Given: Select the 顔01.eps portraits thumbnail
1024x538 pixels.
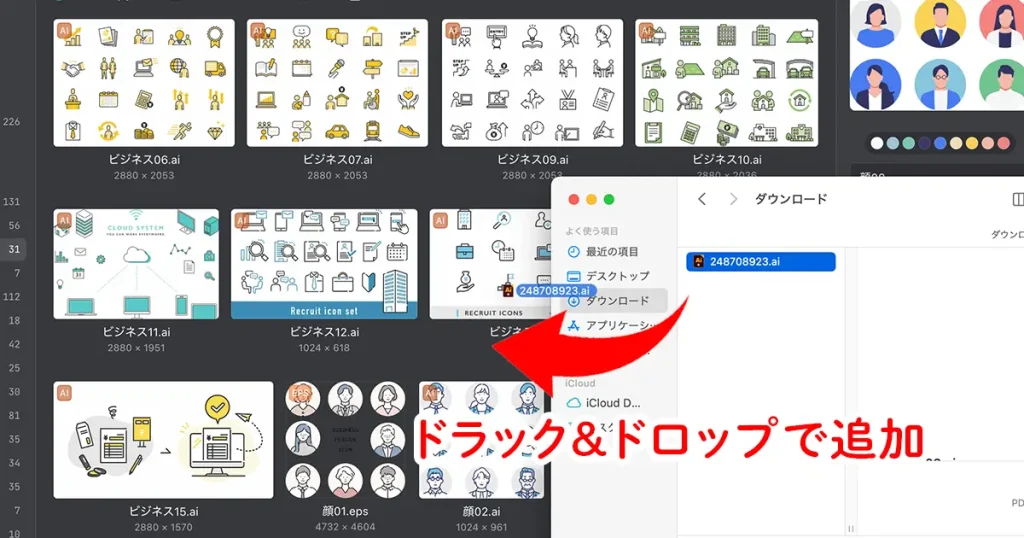Looking at the screenshot, I should (346, 439).
